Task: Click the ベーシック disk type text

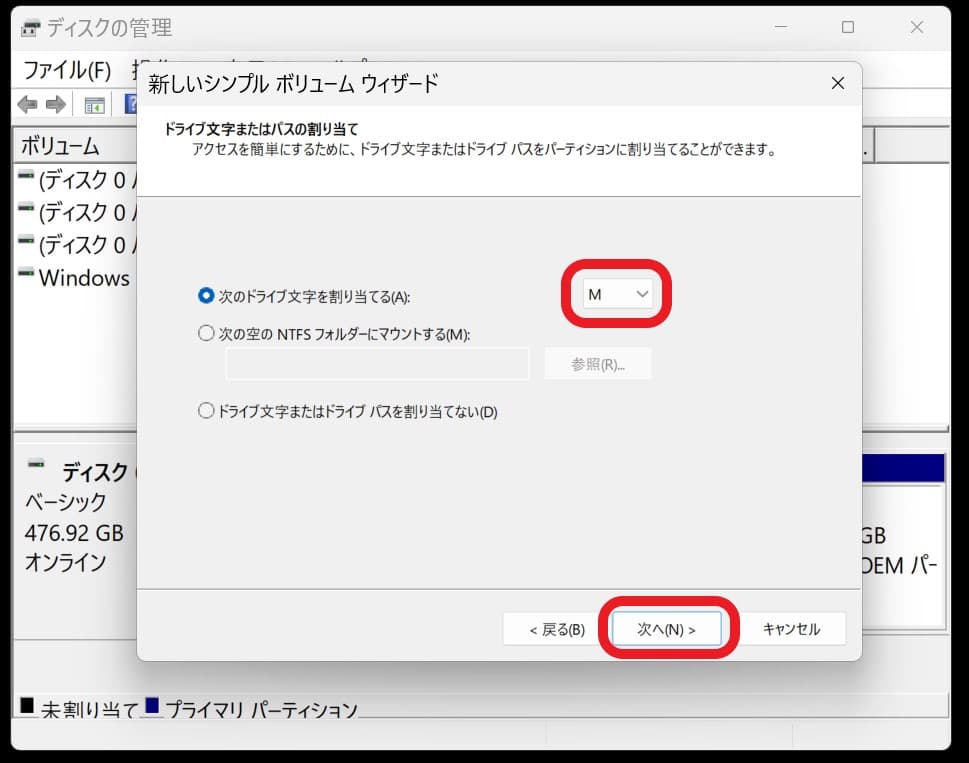Action: tap(66, 502)
